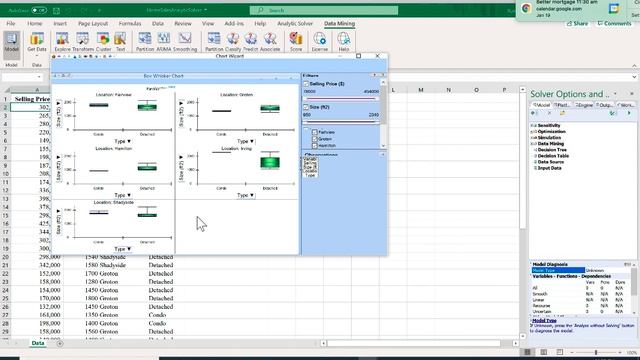
Task: Click the License ribbon icon
Action: coord(320,42)
